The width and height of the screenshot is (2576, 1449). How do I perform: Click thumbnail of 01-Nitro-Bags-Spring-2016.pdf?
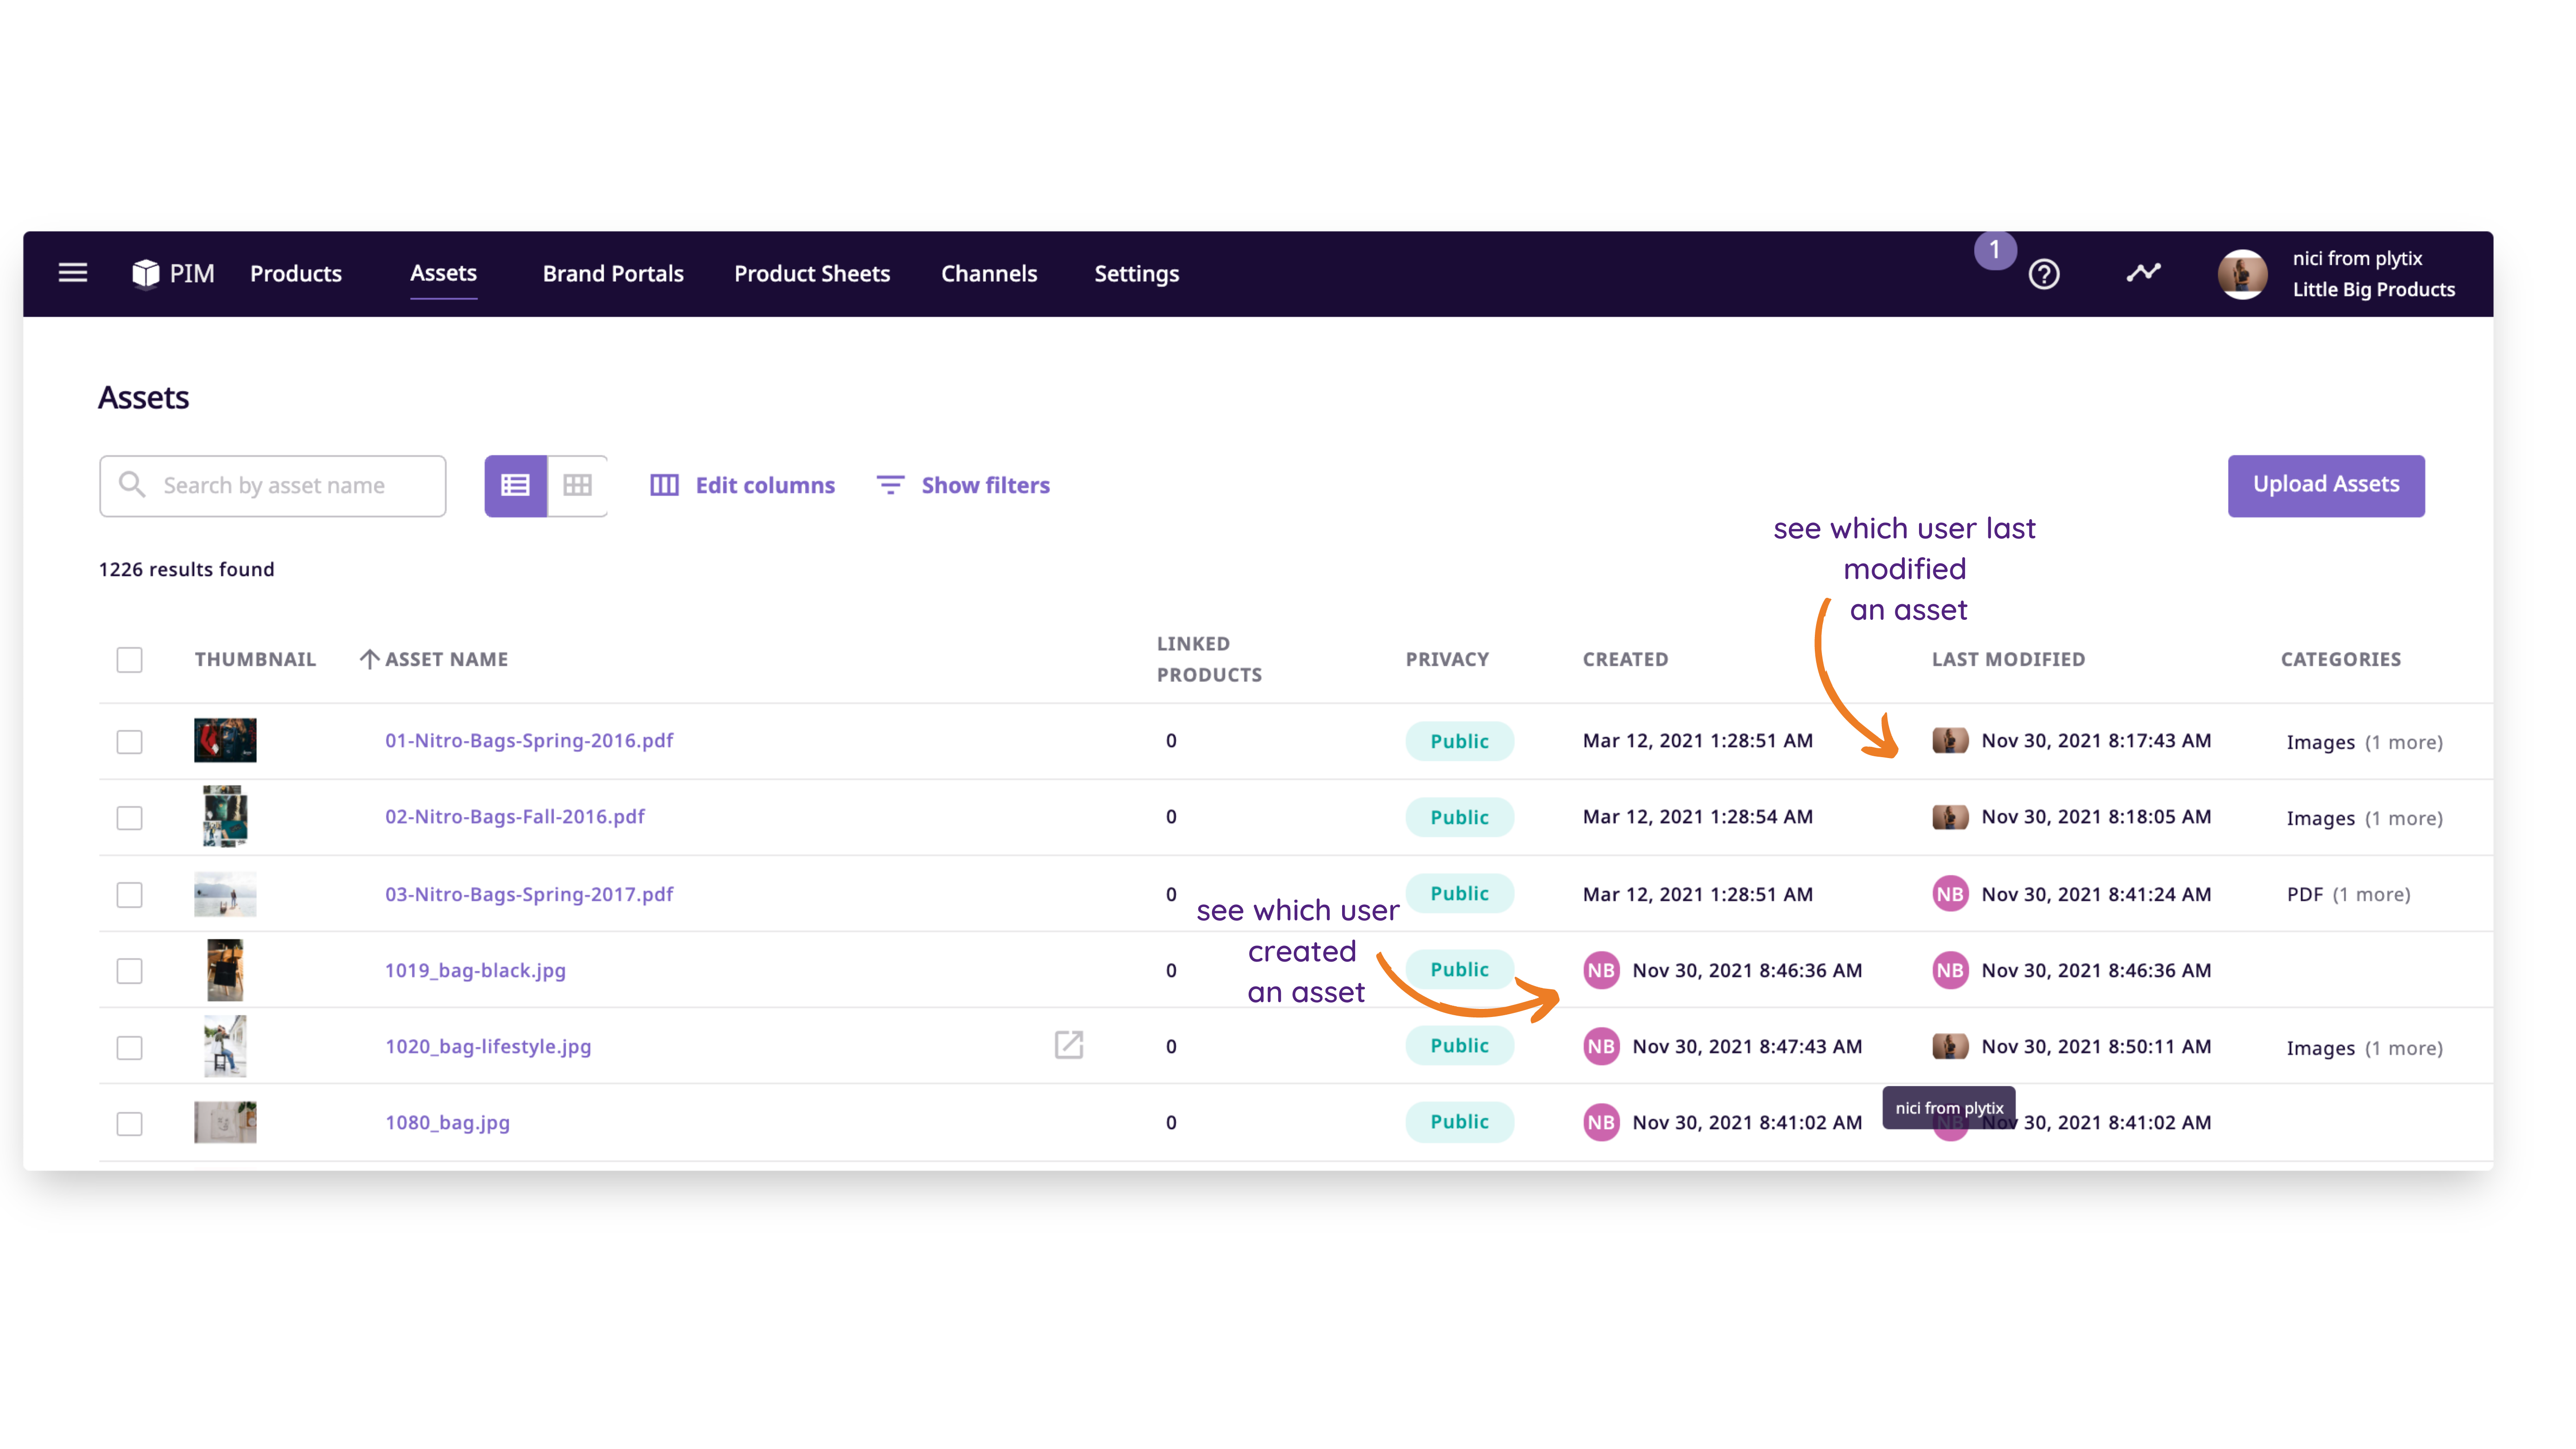point(225,740)
